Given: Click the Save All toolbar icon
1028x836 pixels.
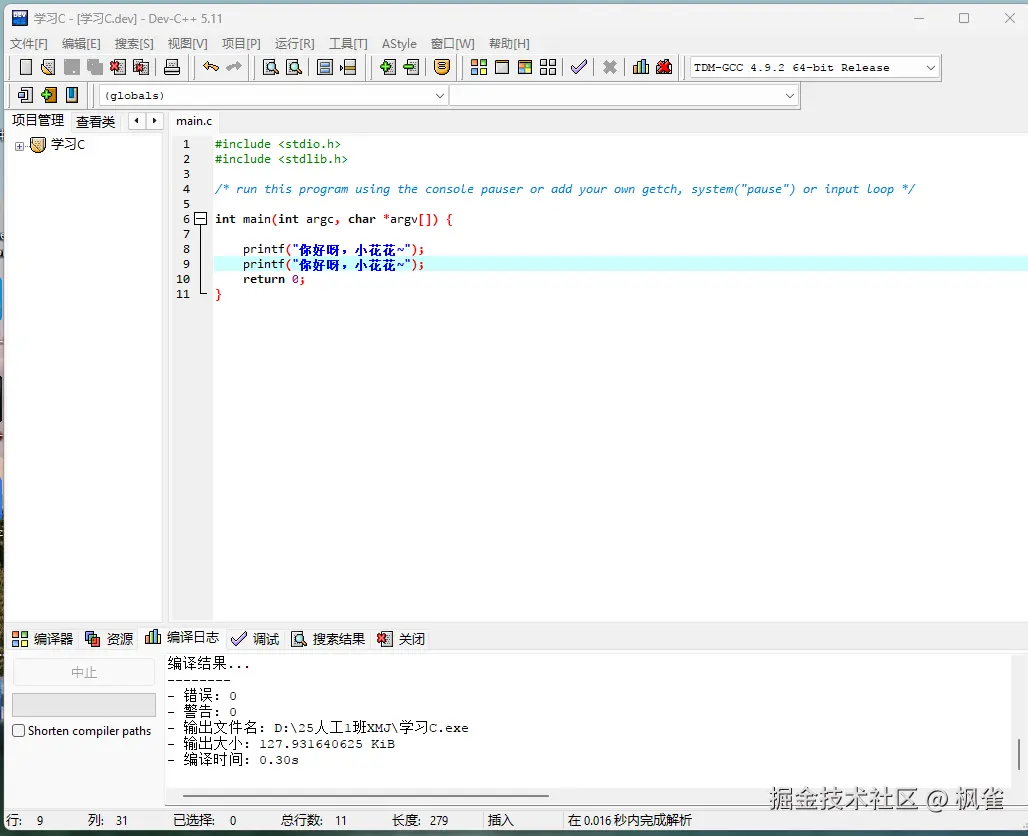Looking at the screenshot, I should coord(94,67).
